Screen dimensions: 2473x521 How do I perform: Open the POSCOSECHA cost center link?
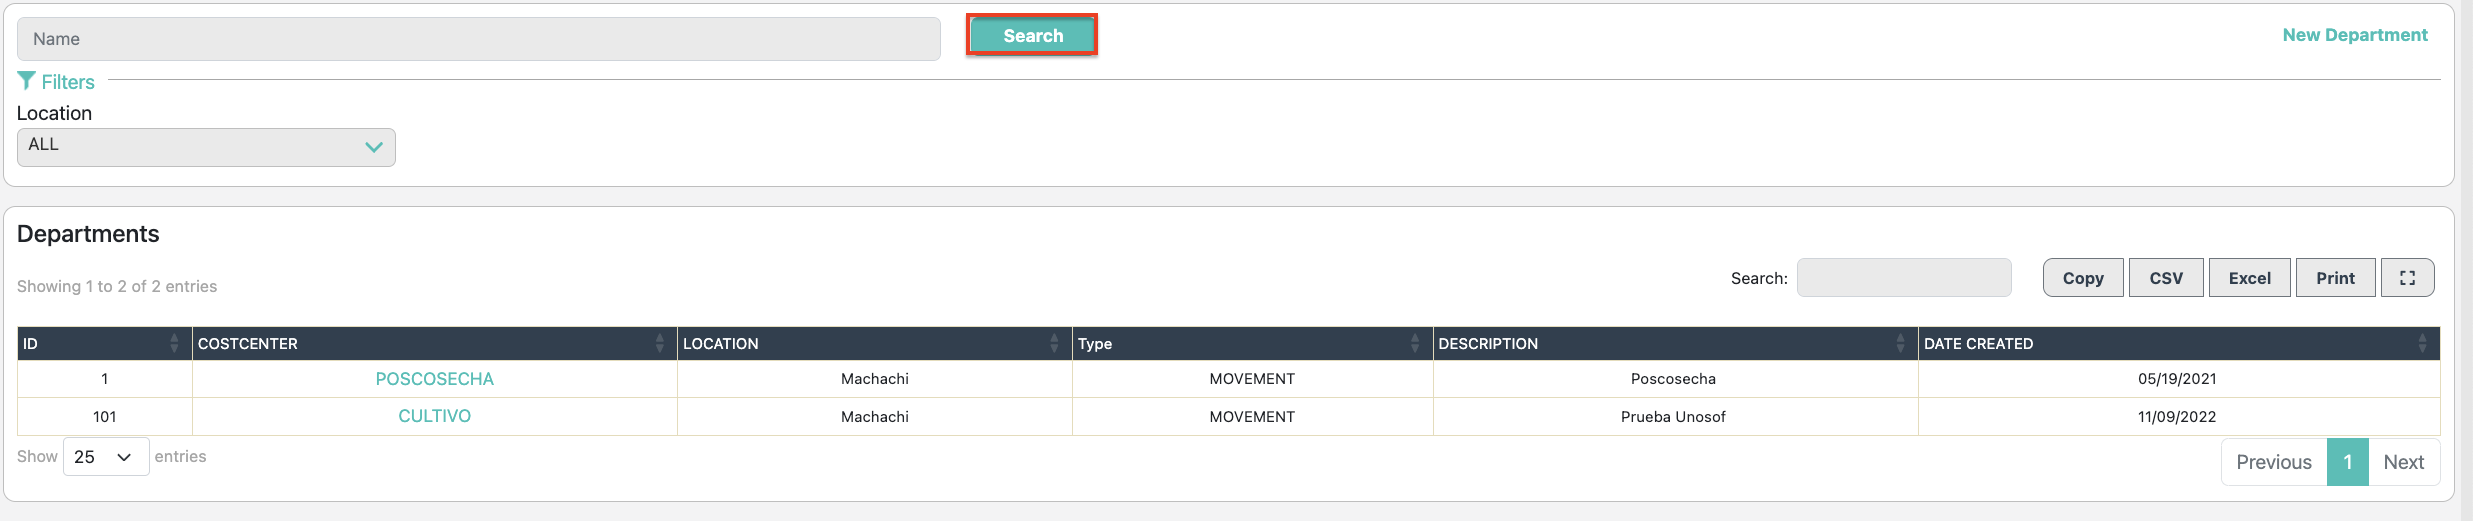tap(434, 379)
